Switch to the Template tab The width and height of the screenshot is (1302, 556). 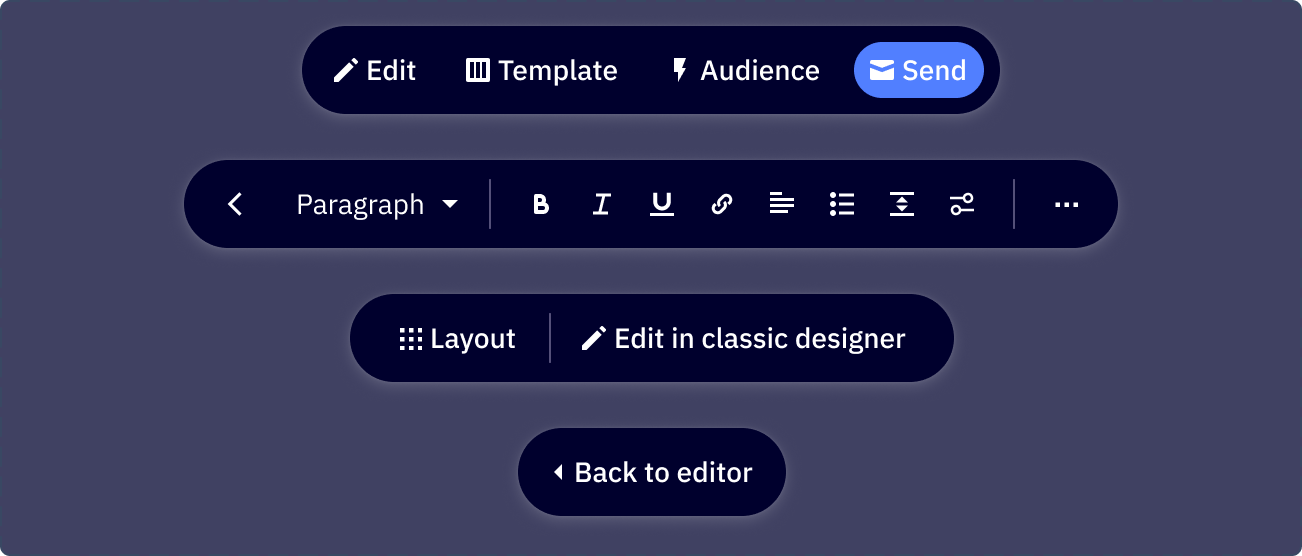coord(541,70)
